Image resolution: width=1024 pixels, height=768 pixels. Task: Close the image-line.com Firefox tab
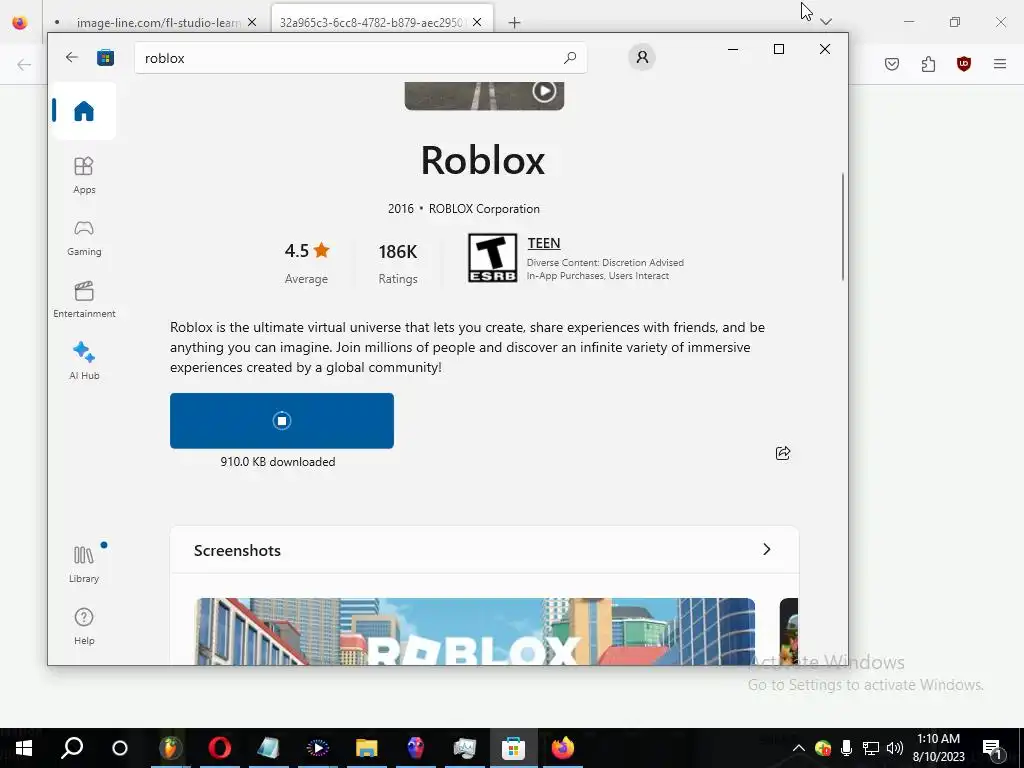coord(251,22)
